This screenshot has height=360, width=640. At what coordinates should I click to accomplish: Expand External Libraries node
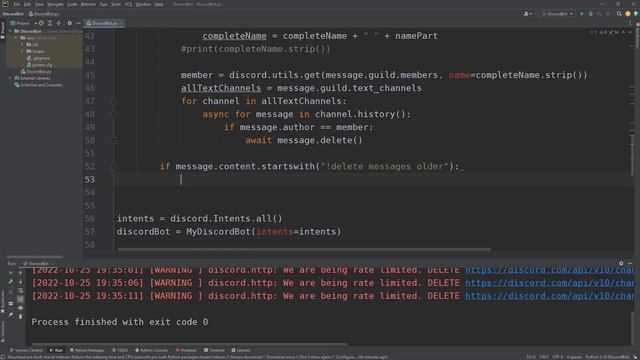[x=10, y=78]
